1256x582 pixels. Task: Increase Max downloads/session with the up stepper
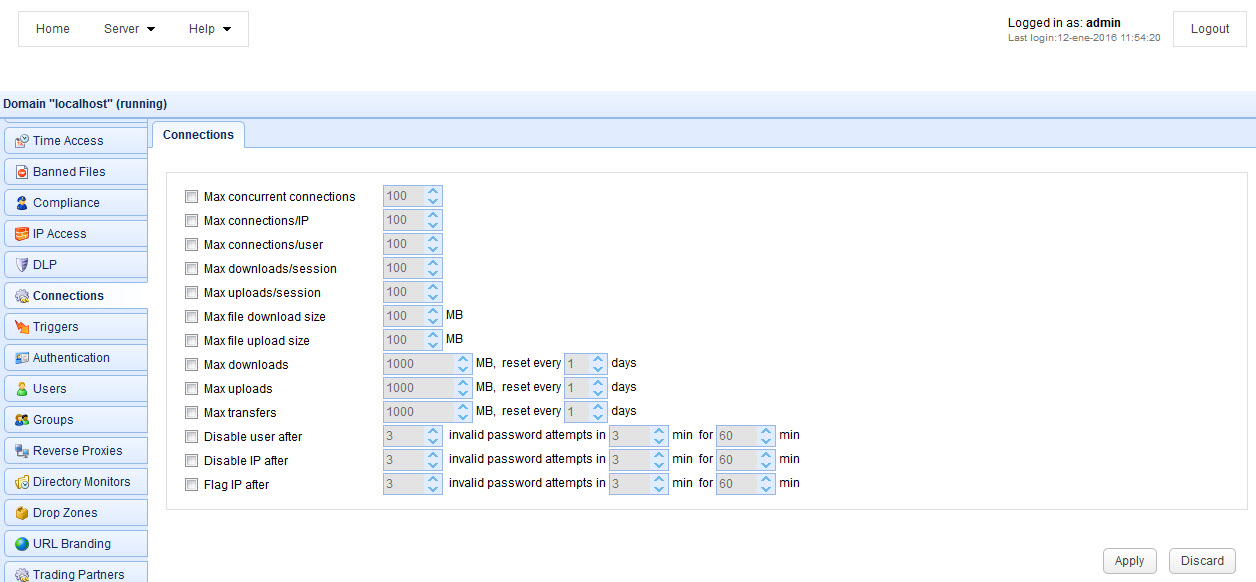click(x=432, y=263)
